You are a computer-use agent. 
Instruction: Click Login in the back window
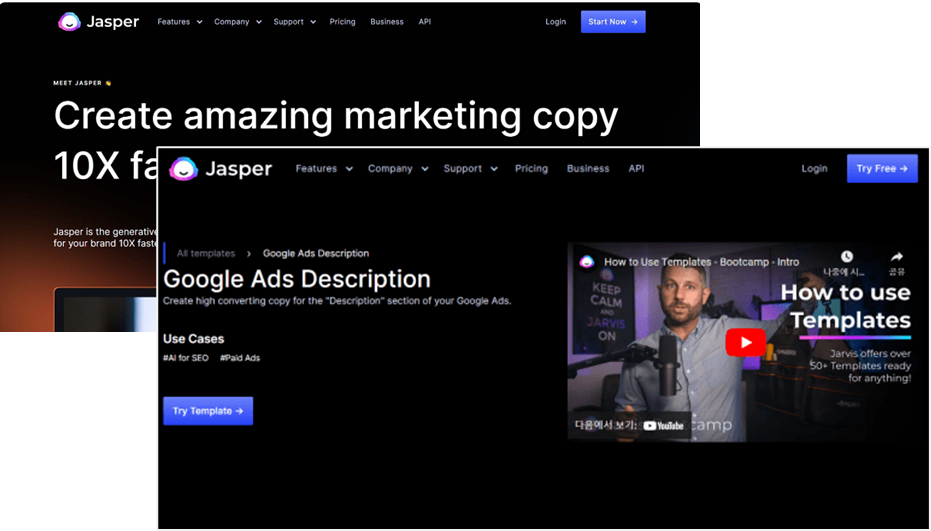click(556, 22)
